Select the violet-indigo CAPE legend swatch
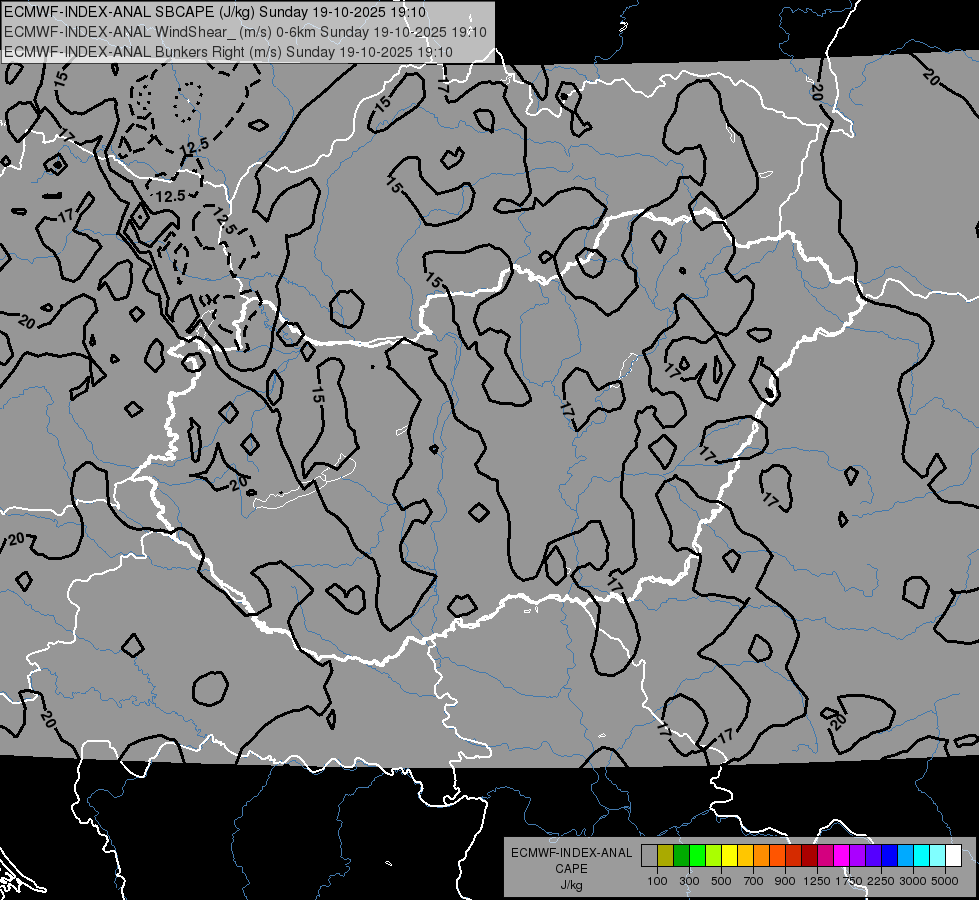 tap(873, 856)
